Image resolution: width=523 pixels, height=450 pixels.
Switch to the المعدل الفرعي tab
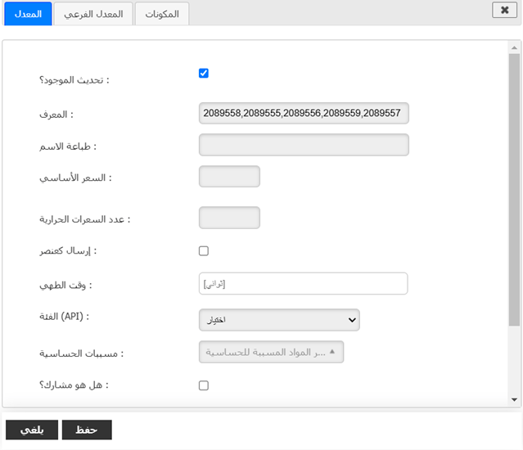coord(93,14)
